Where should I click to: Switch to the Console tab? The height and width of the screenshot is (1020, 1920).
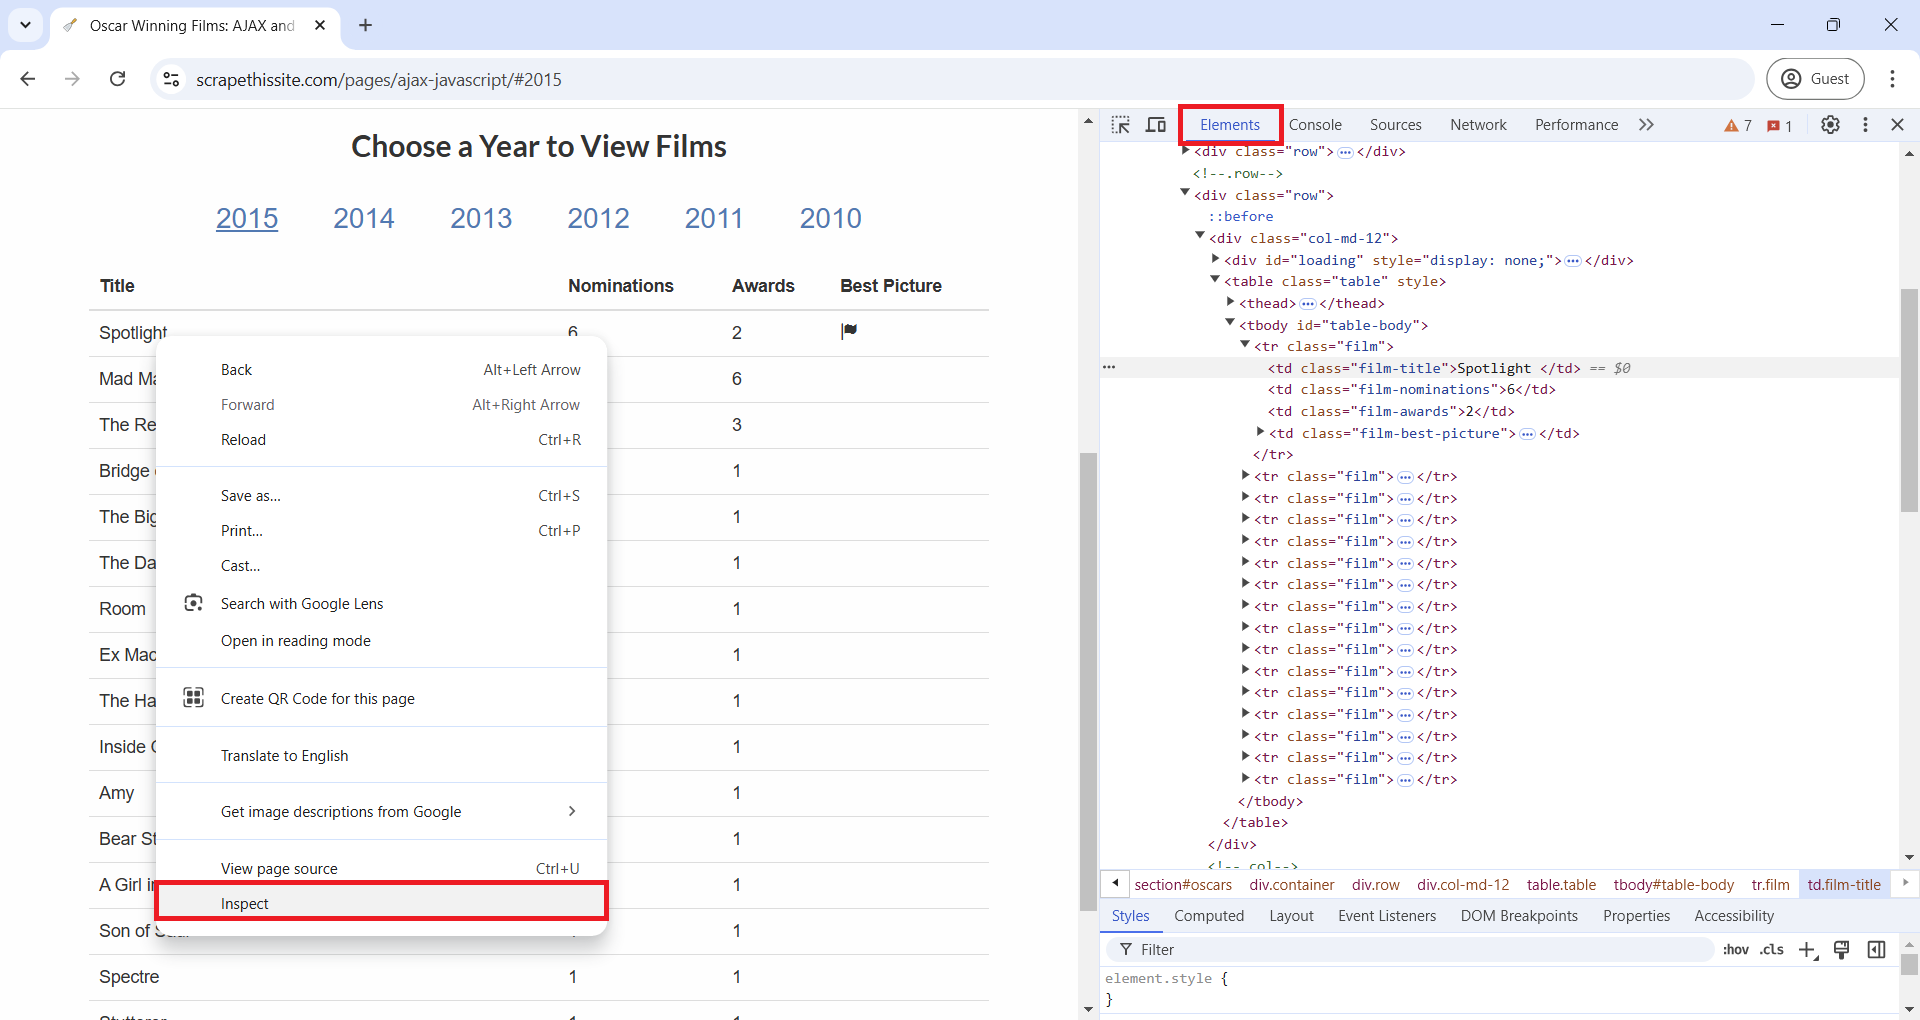coord(1315,125)
